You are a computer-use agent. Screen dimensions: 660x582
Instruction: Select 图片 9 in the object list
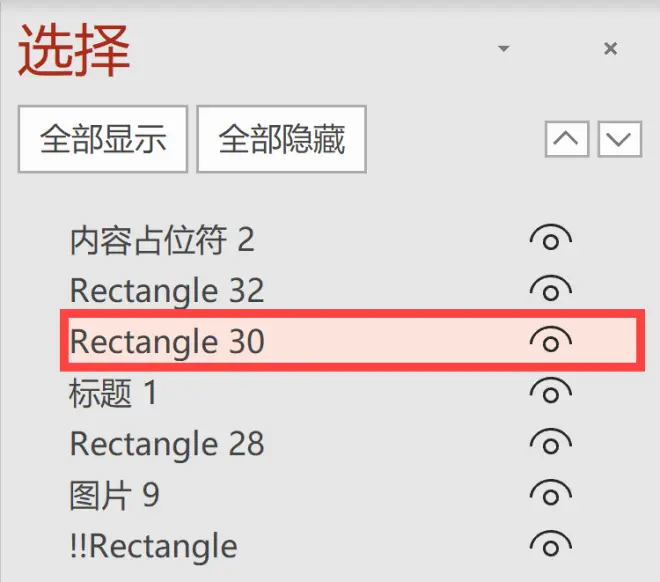point(114,495)
